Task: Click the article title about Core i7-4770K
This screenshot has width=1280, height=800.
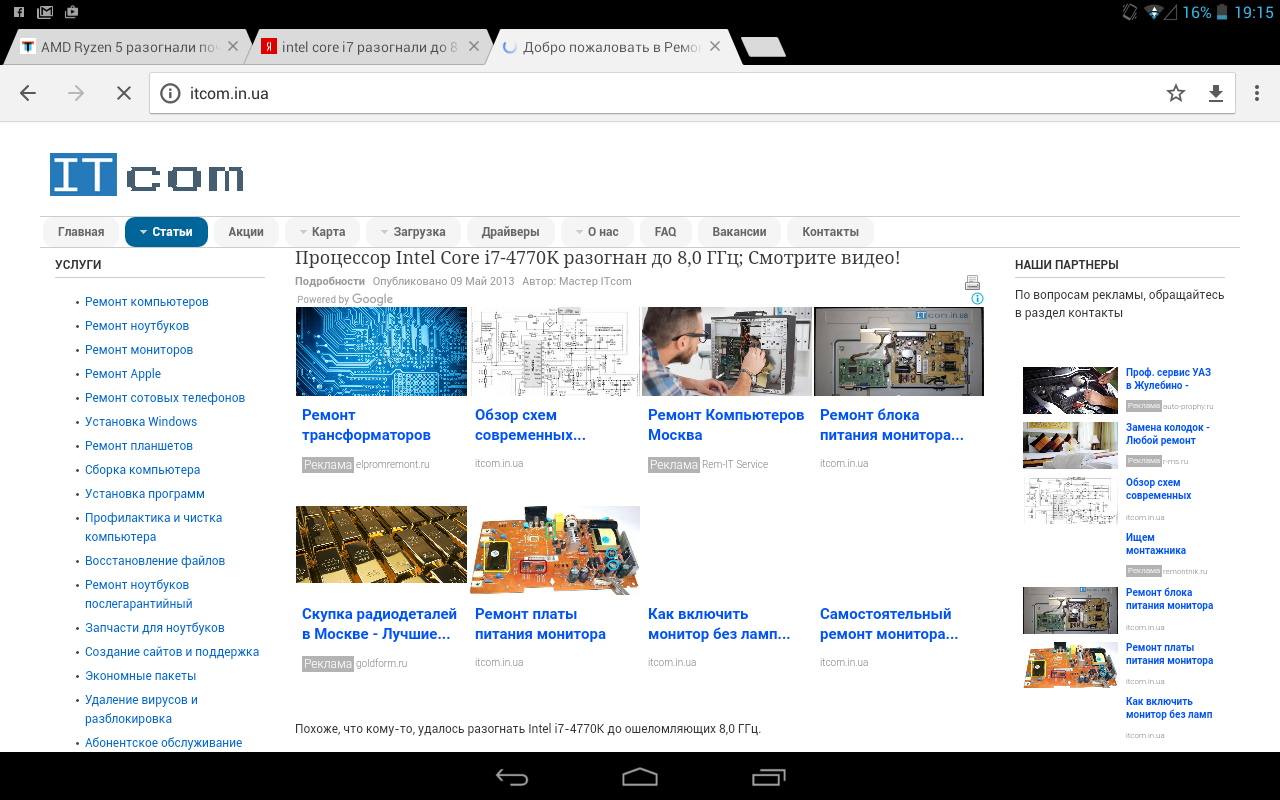Action: [597, 258]
